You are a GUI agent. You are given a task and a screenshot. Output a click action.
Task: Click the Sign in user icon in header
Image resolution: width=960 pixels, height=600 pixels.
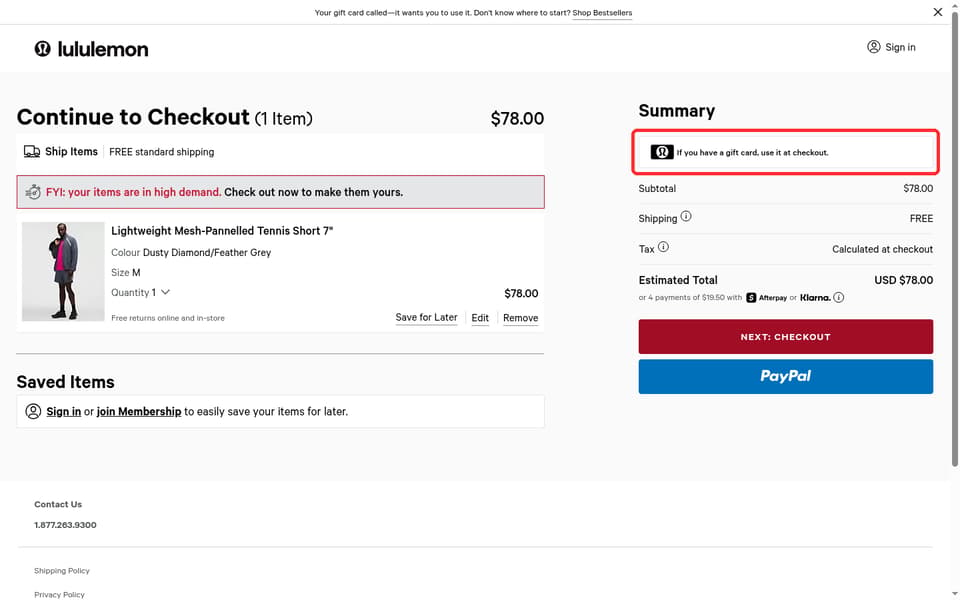874,47
